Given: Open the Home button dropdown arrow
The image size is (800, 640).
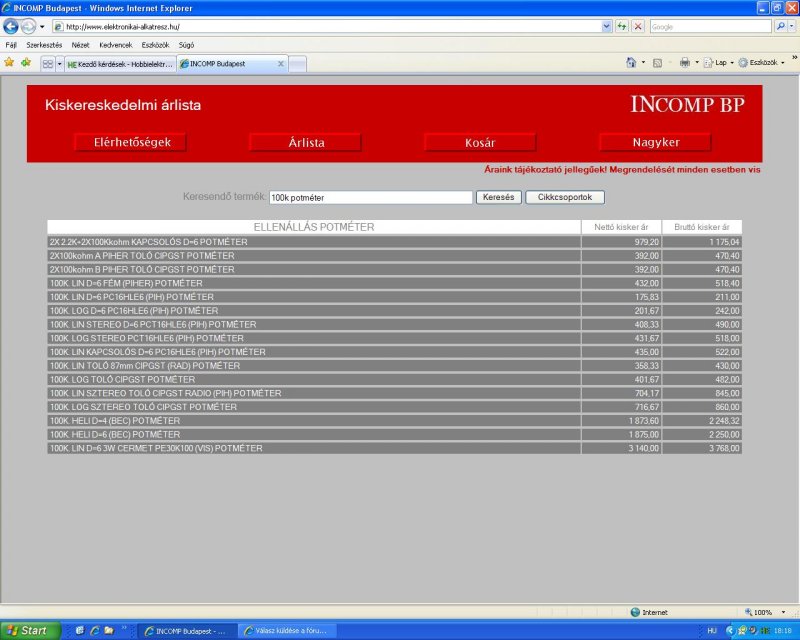Looking at the screenshot, I should tap(643, 63).
